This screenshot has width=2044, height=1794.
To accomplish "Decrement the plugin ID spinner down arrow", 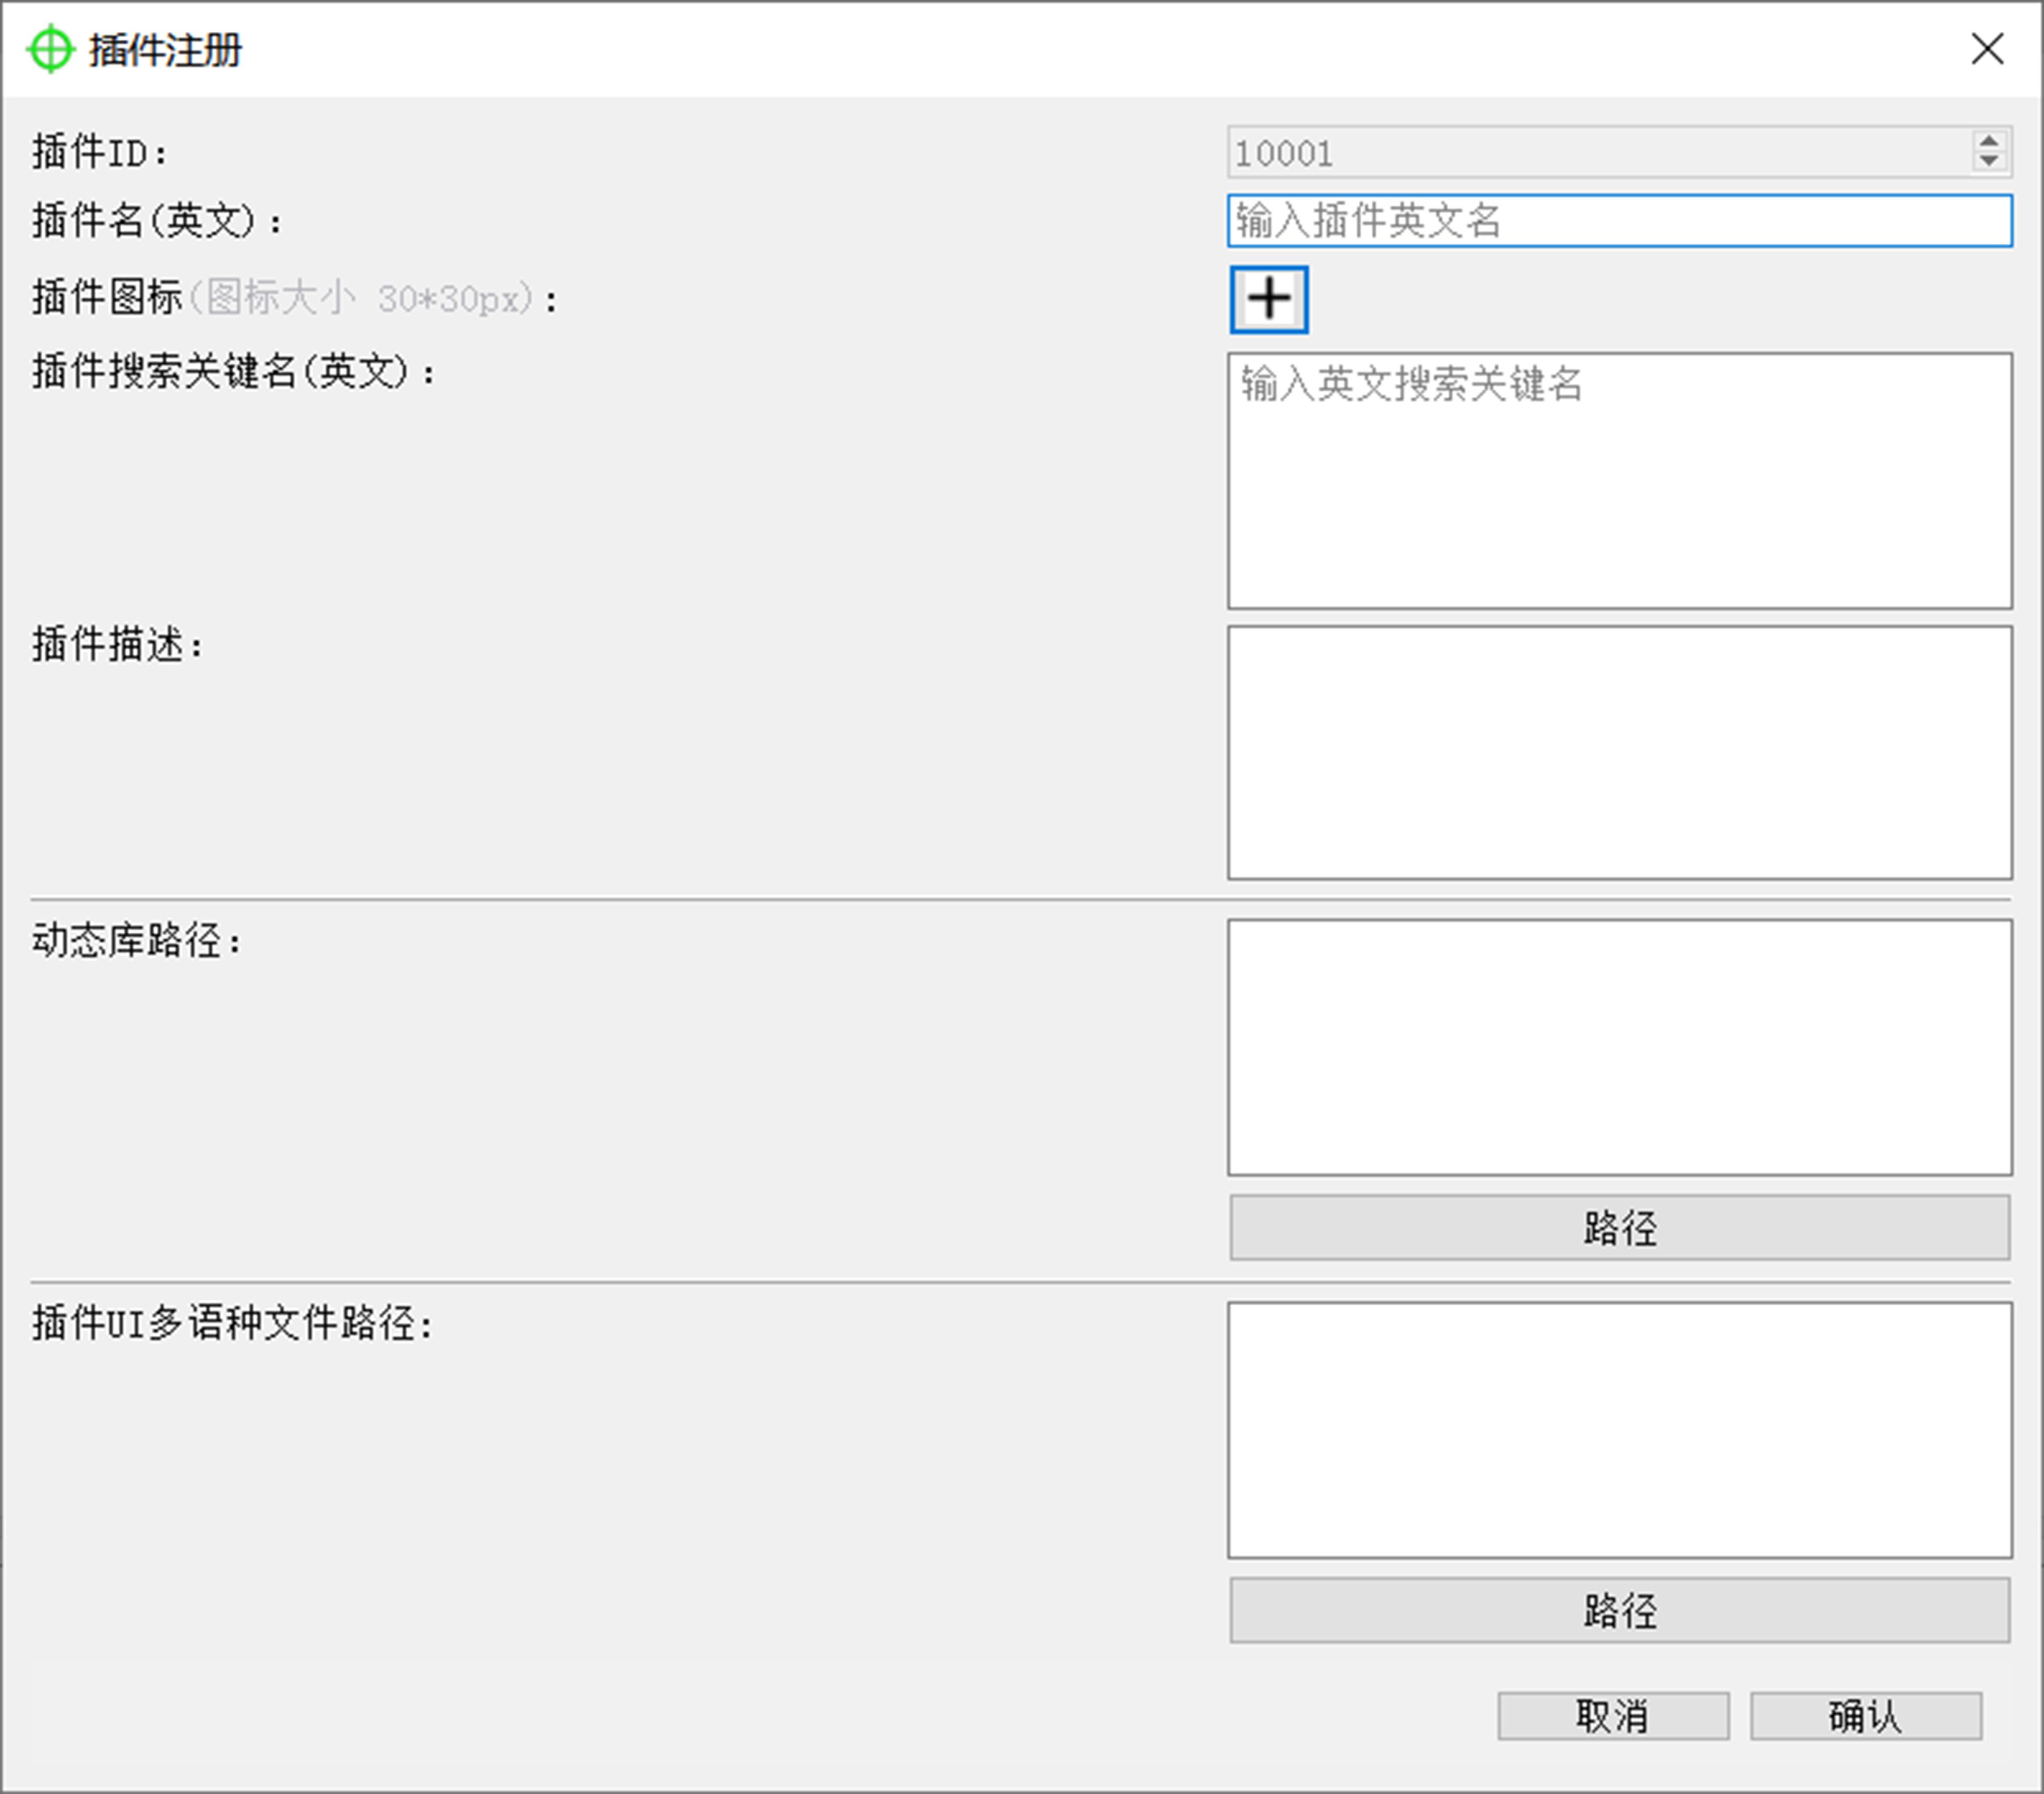I will (x=1989, y=161).
